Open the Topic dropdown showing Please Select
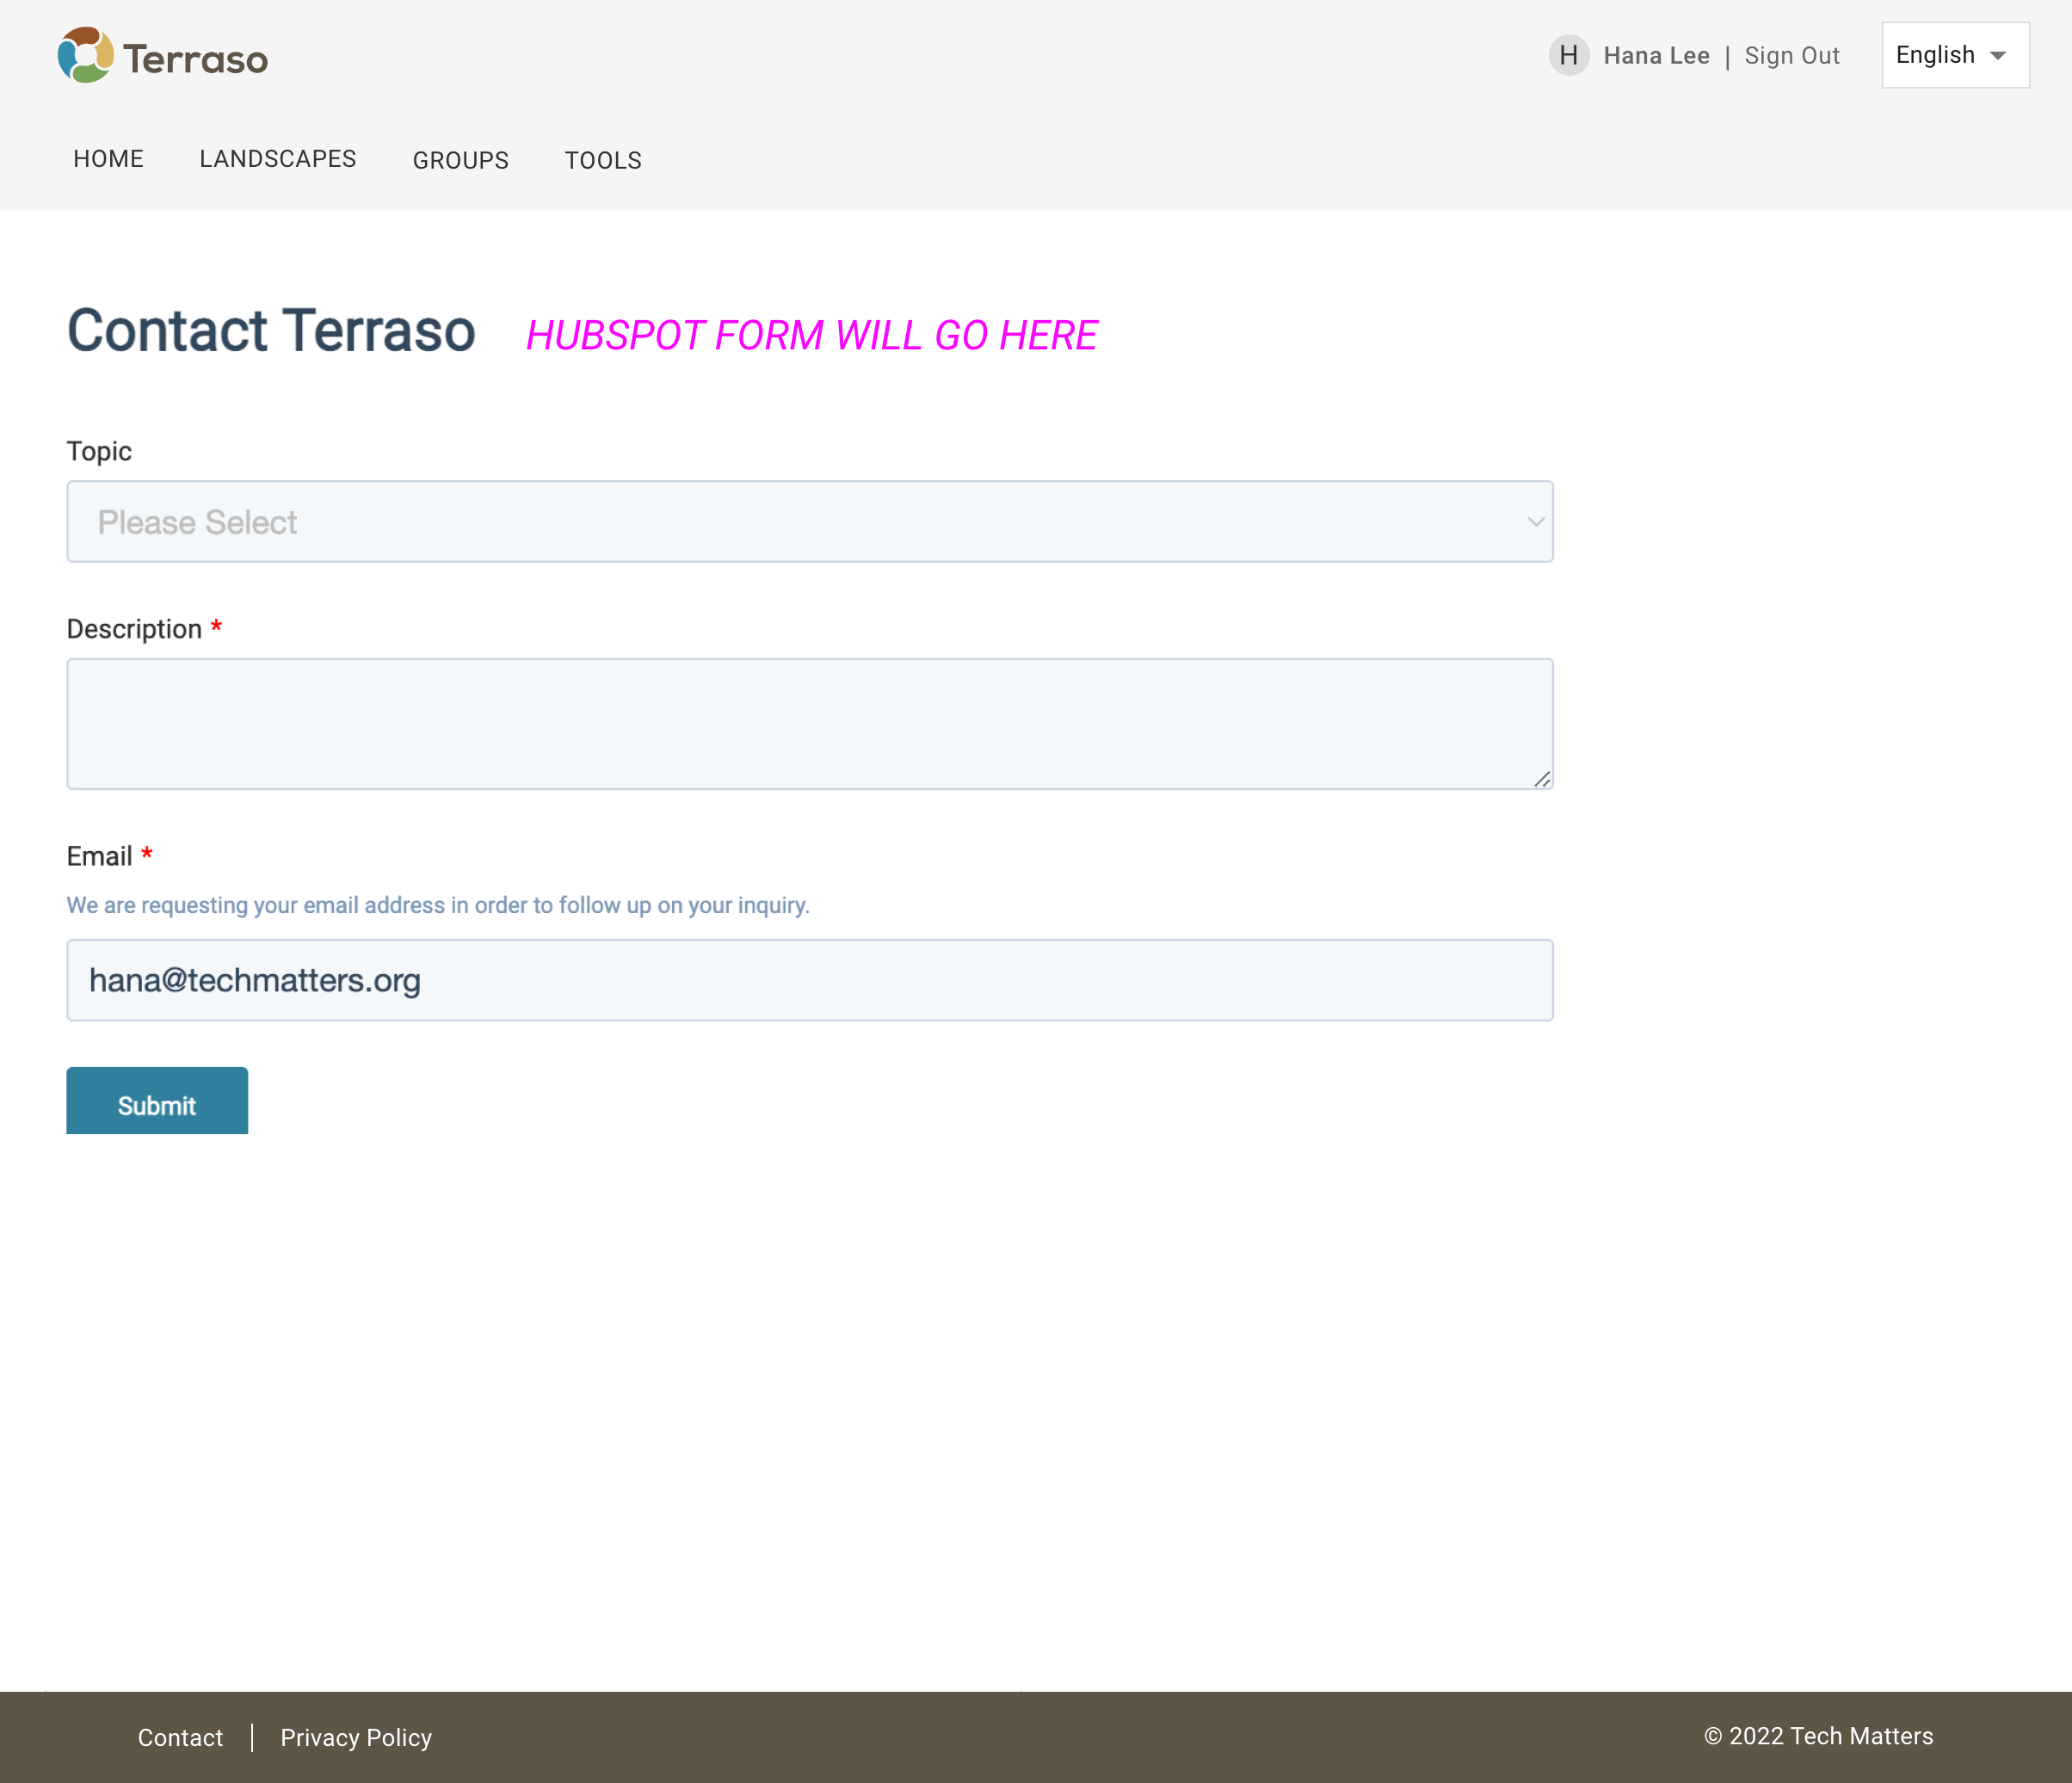The image size is (2072, 1783). pyautogui.click(x=809, y=521)
